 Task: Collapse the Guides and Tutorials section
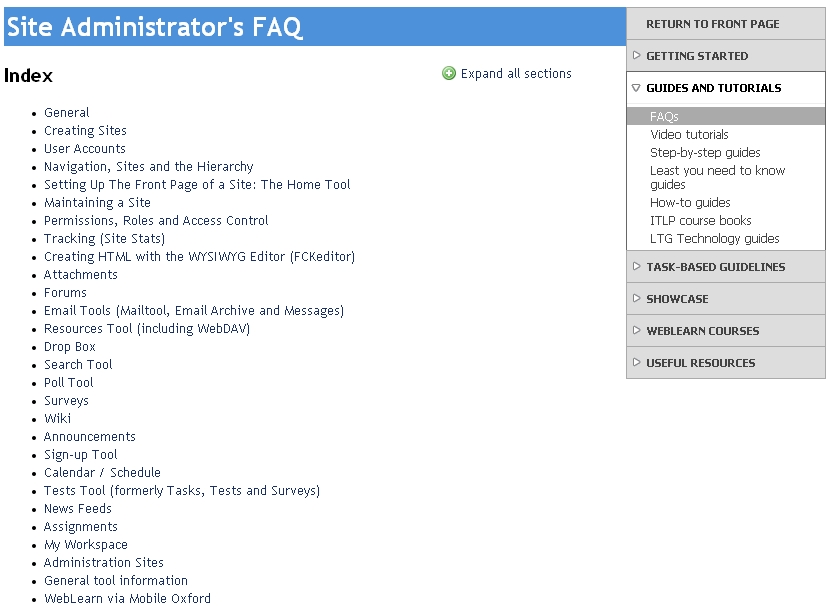pos(713,88)
